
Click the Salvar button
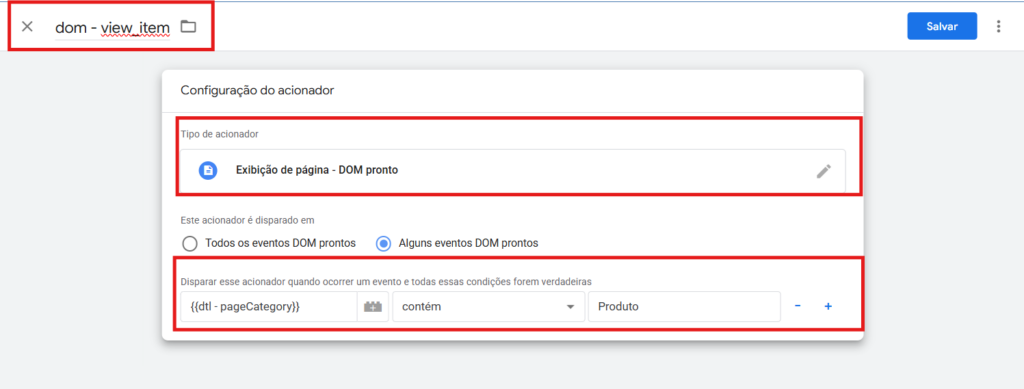coord(942,27)
